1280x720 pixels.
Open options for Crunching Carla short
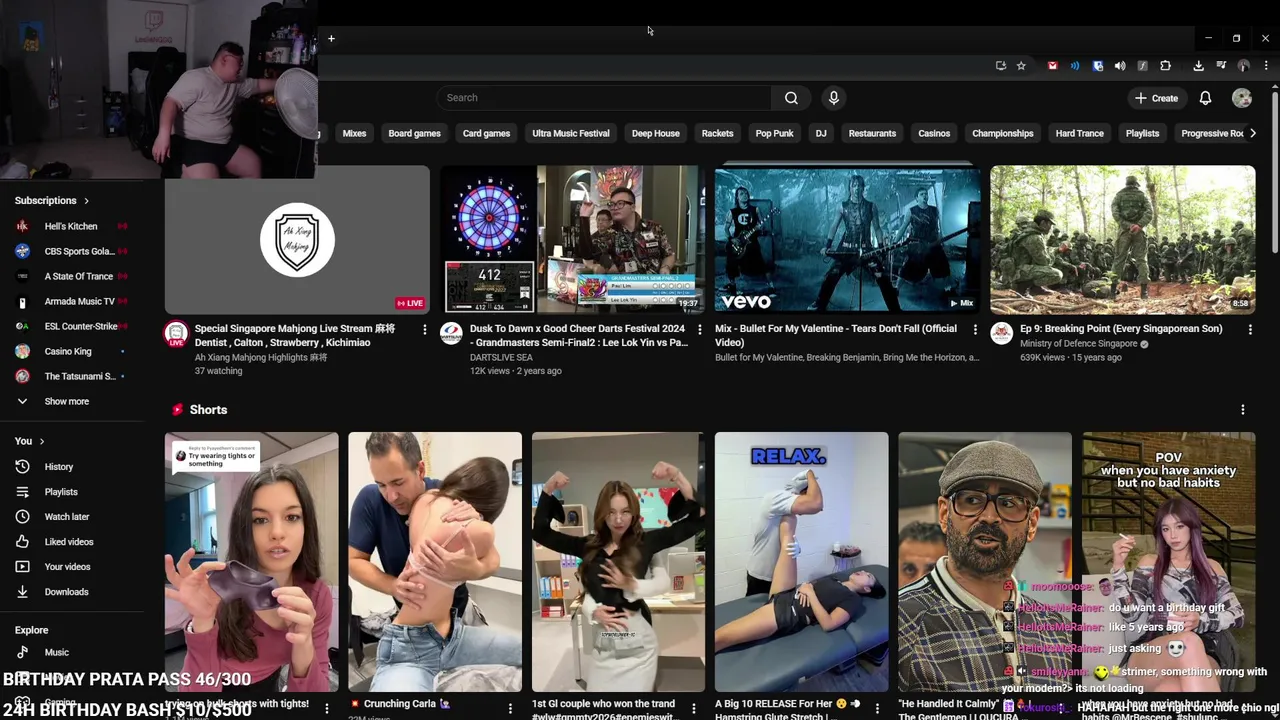[510, 709]
